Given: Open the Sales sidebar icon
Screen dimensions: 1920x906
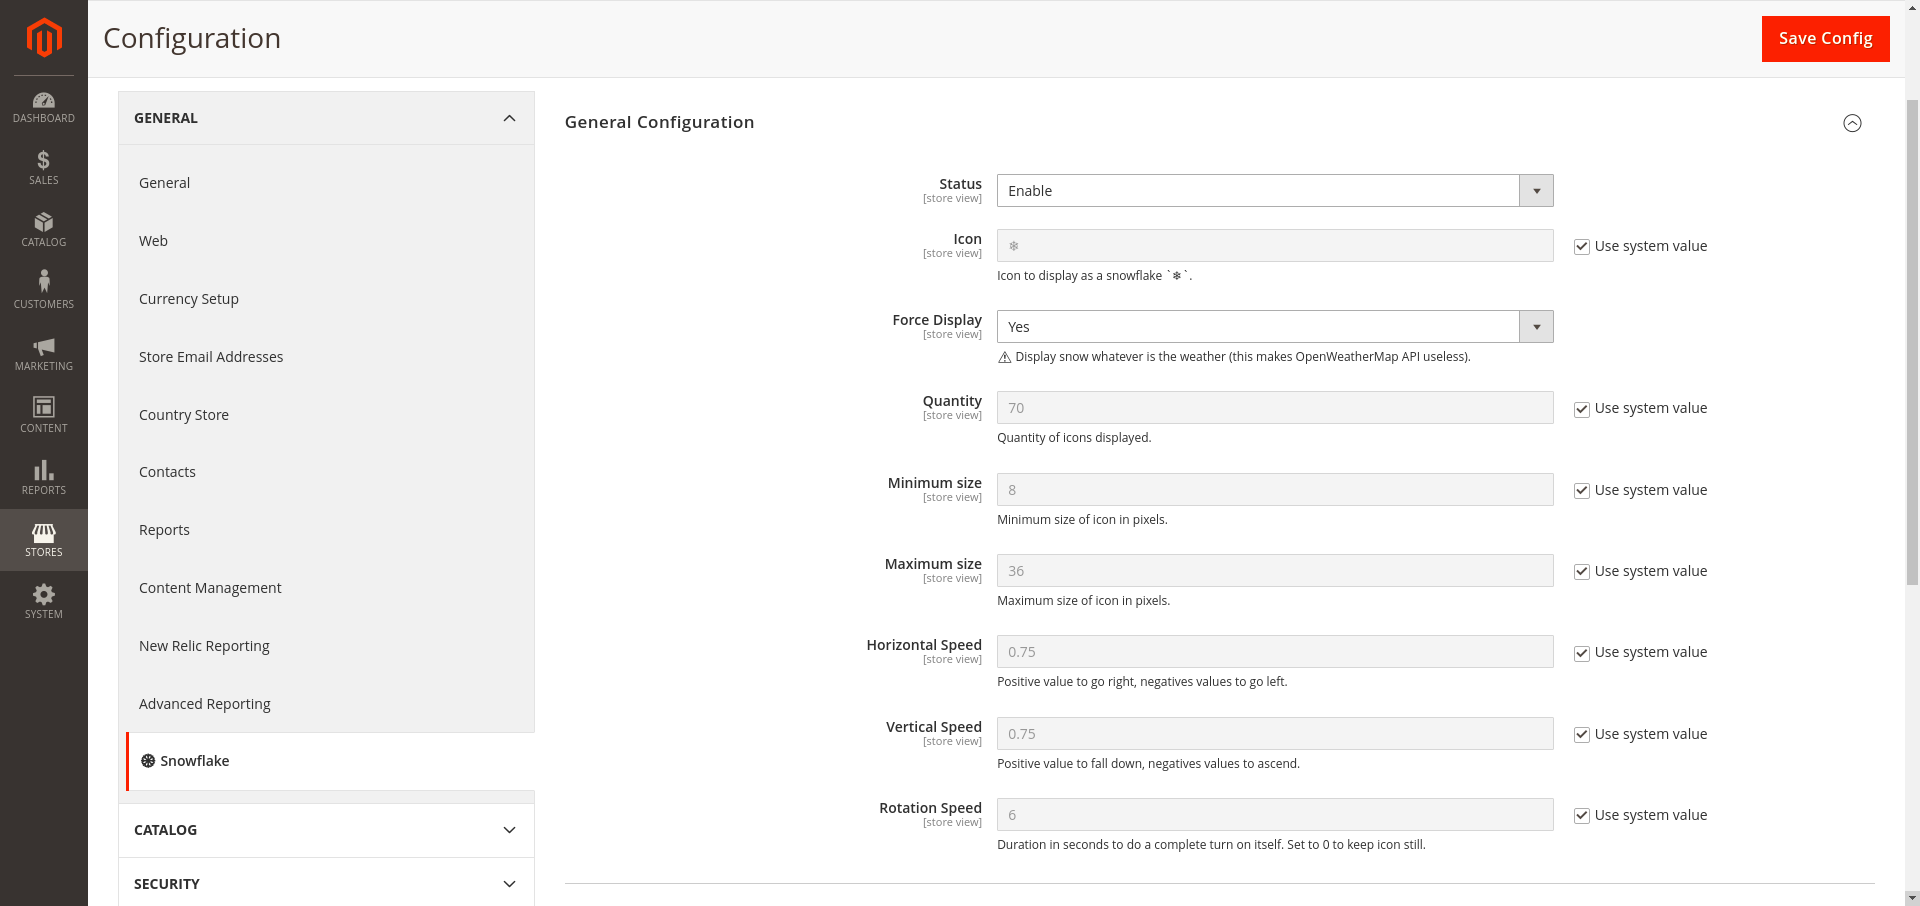Looking at the screenshot, I should click(44, 167).
